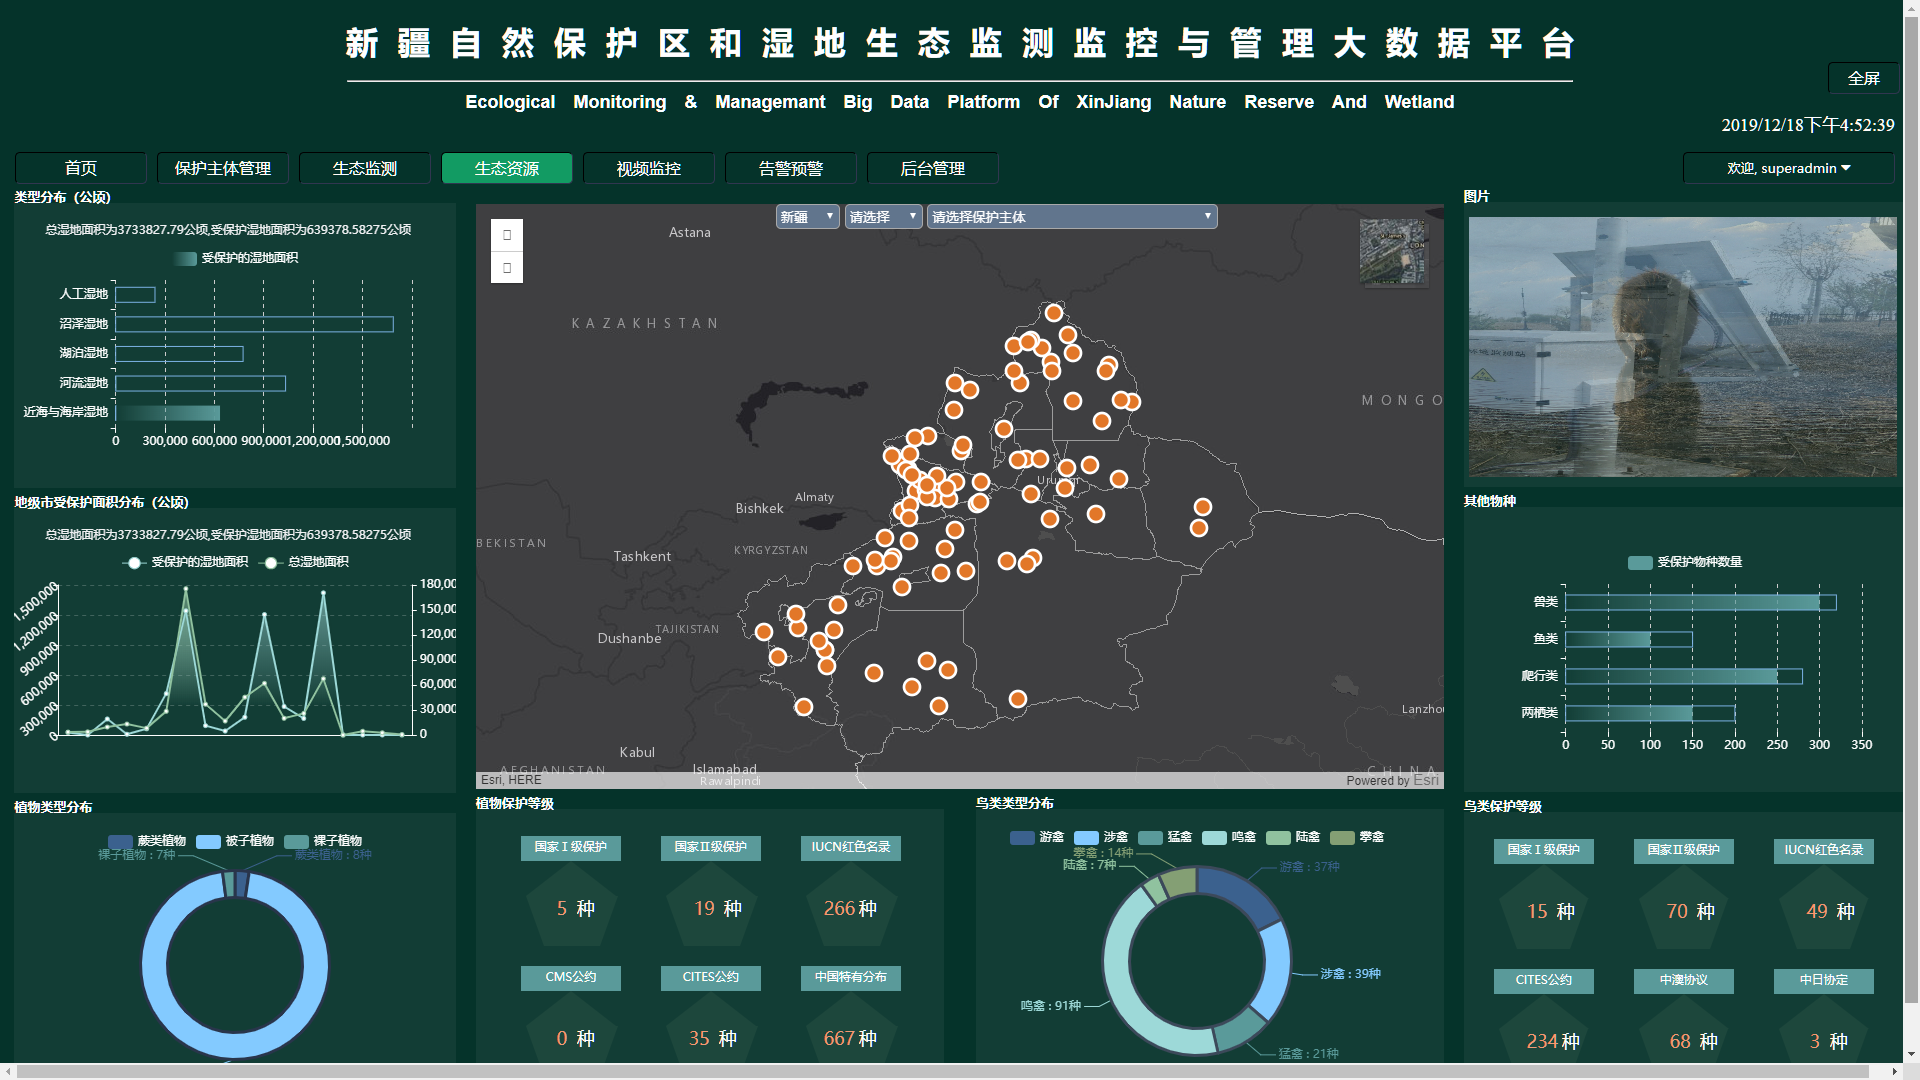Toggle 猛禽 legend in bird type chart

(x=1165, y=837)
